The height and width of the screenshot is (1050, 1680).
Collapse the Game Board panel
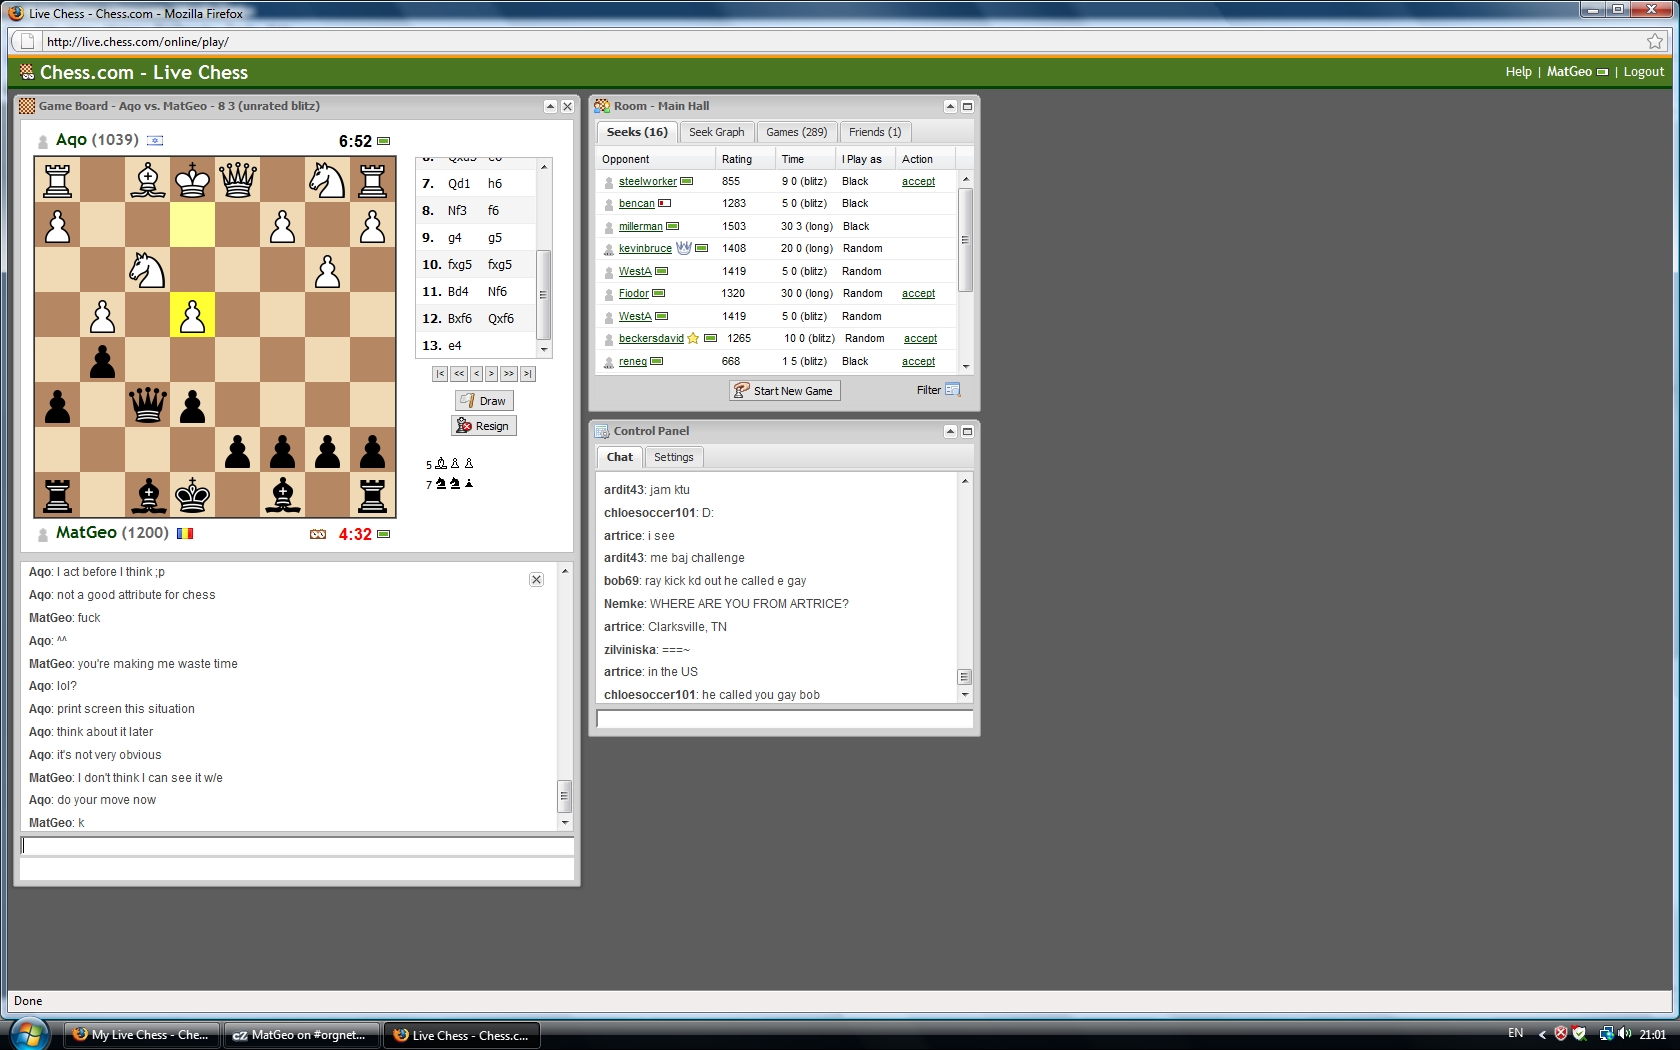(x=550, y=106)
